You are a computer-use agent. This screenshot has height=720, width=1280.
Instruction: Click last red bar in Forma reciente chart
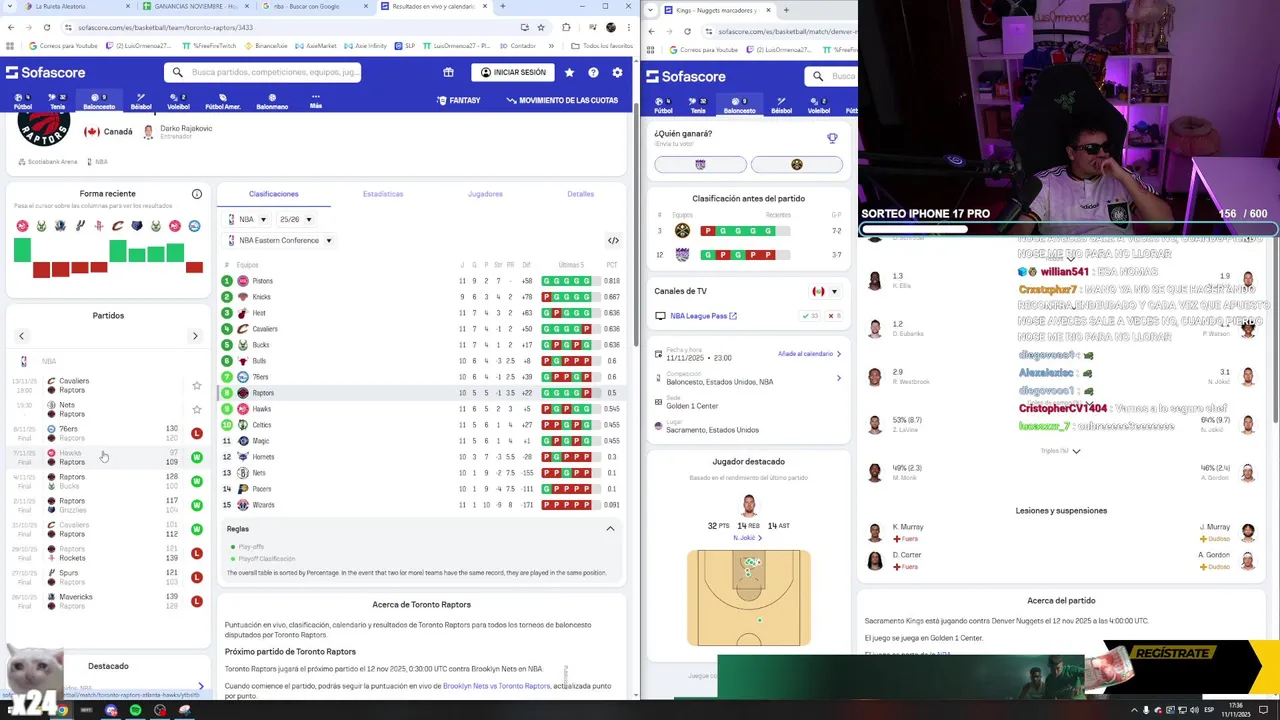pos(194,267)
